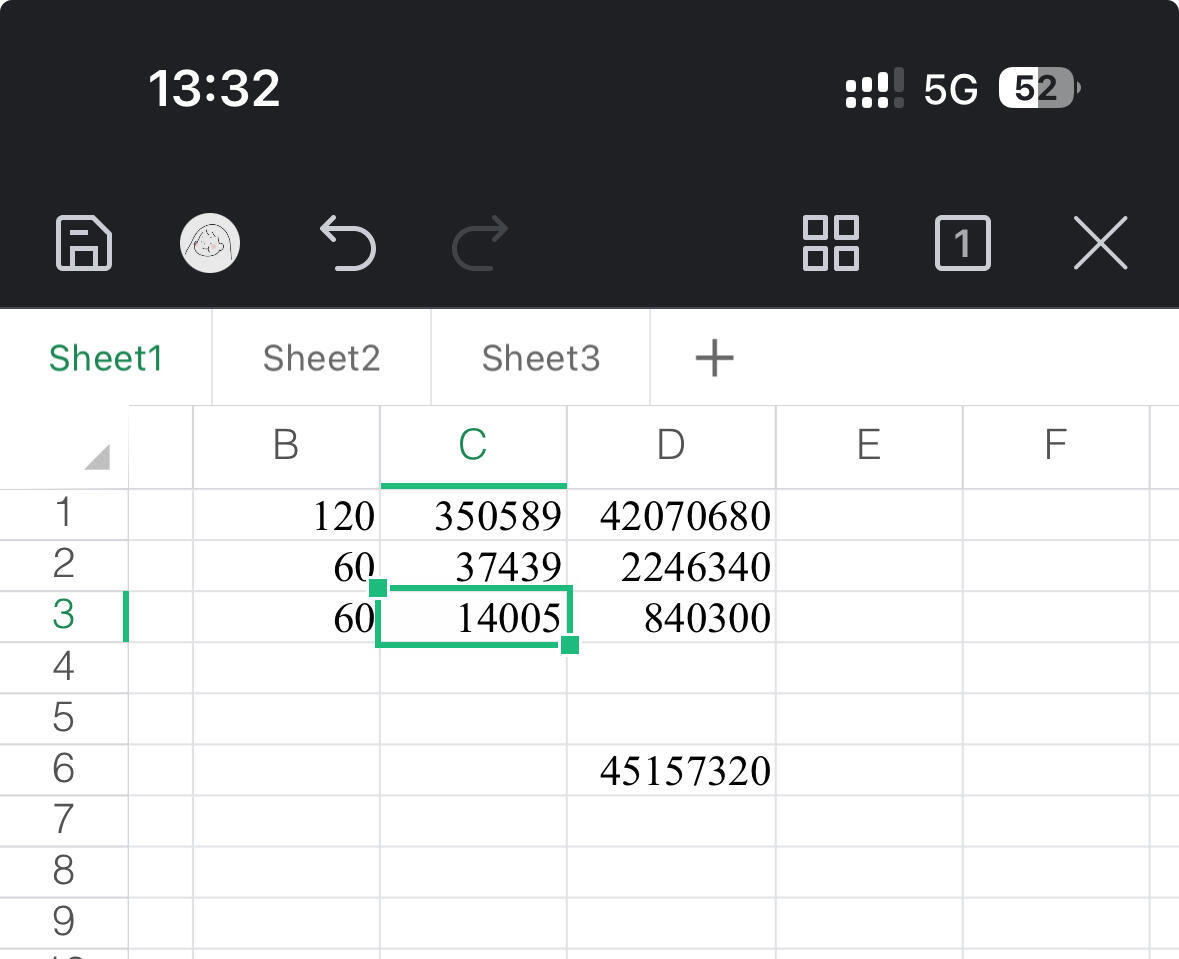1179x959 pixels.
Task: Select row 6 header
Action: [64, 769]
